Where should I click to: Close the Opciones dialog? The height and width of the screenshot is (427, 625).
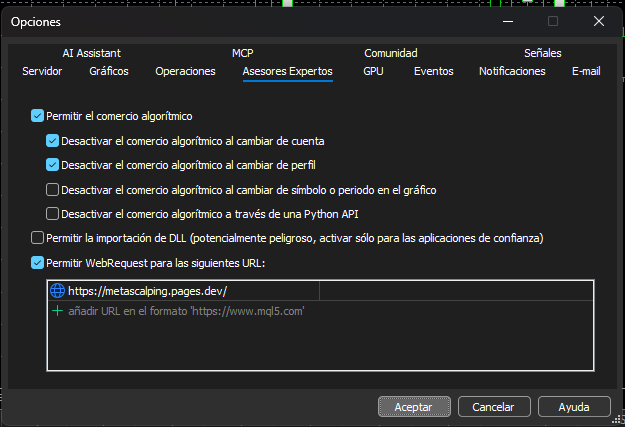[x=599, y=21]
